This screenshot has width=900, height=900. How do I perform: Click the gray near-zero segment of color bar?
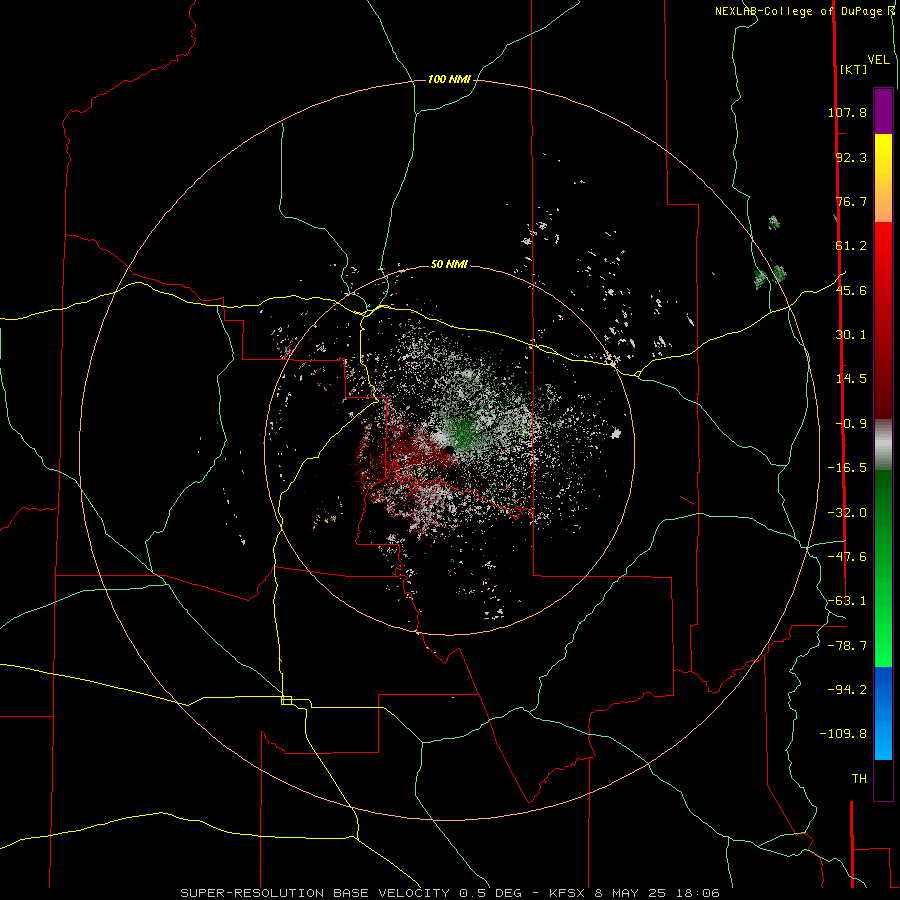pos(883,445)
